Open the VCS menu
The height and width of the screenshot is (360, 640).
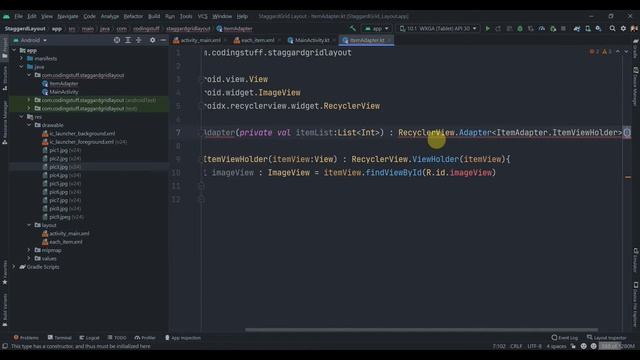pyautogui.click(x=202, y=16)
